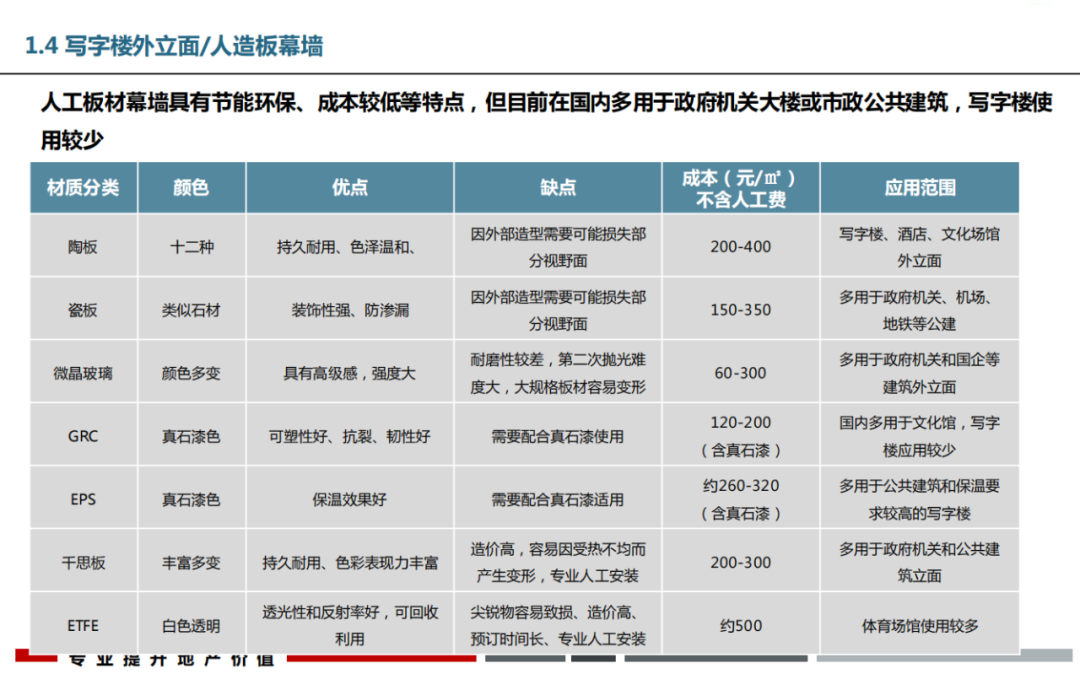Click the '真石漆色' cell in the EPS row
This screenshot has height=674, width=1080.
click(191, 498)
